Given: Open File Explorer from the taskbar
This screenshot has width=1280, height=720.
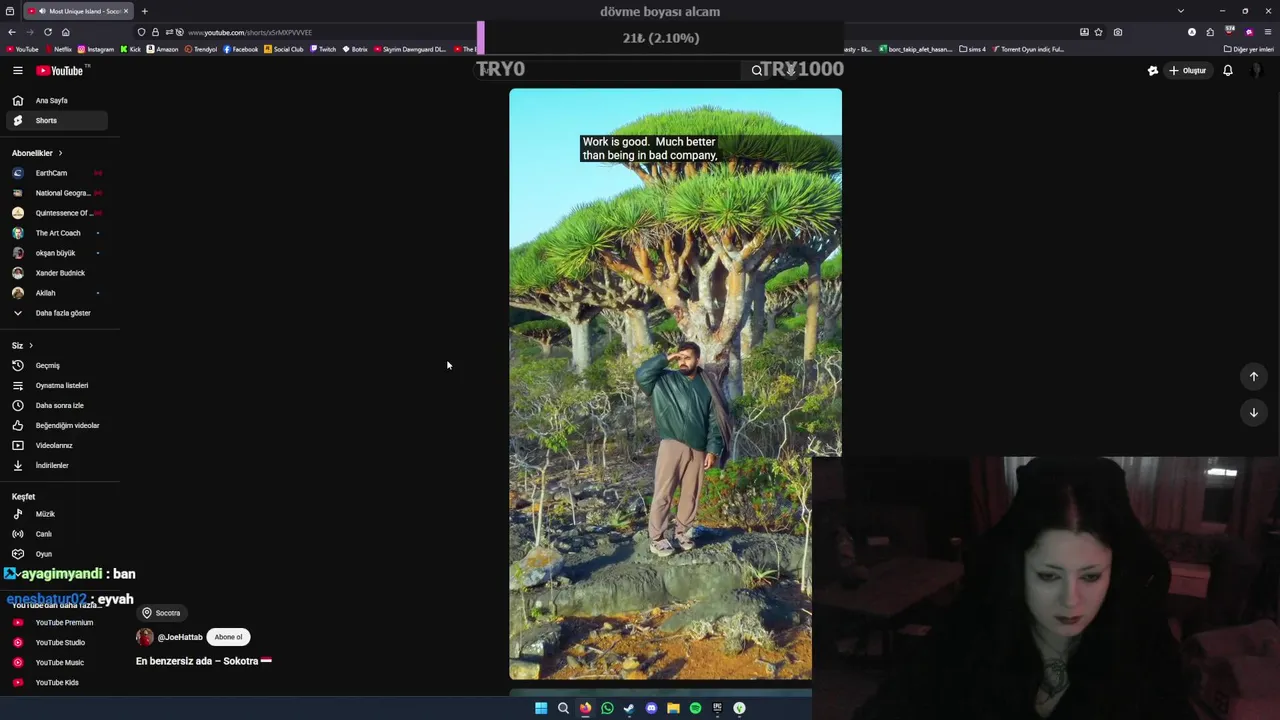Looking at the screenshot, I should pos(673,708).
